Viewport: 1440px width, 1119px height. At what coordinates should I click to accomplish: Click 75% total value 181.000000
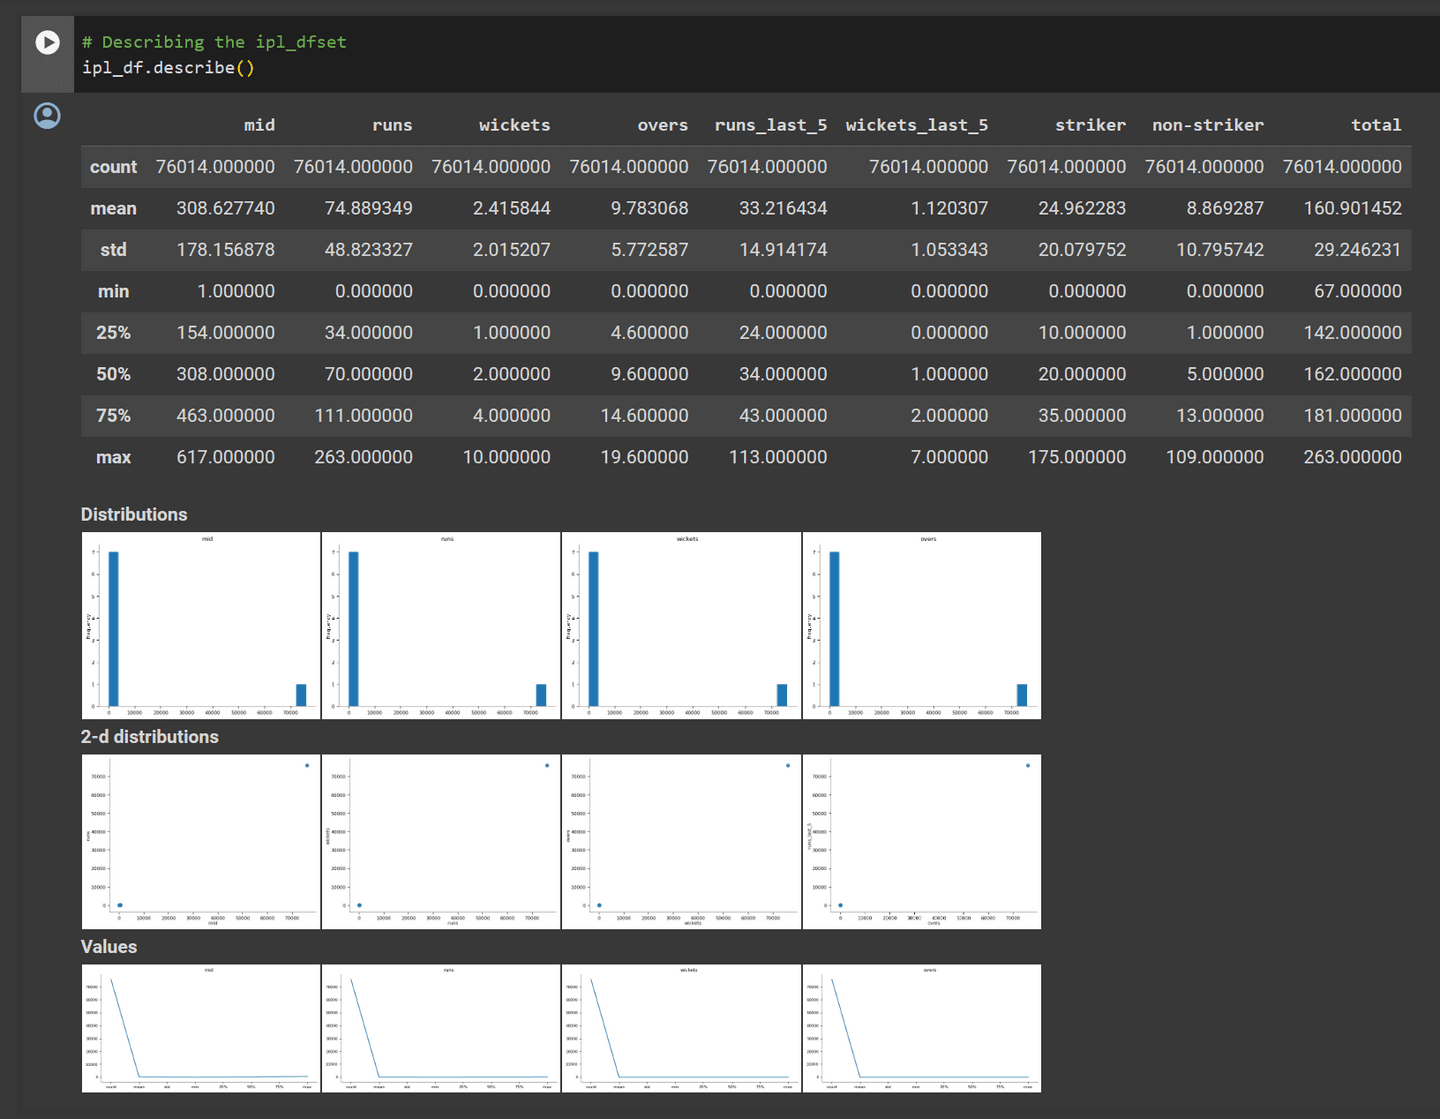point(1353,416)
